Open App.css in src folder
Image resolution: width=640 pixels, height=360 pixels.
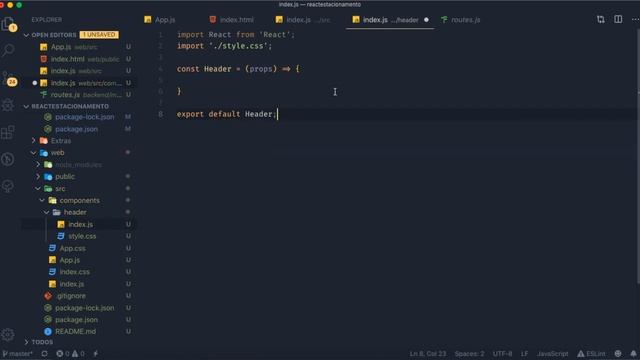[x=80, y=248]
